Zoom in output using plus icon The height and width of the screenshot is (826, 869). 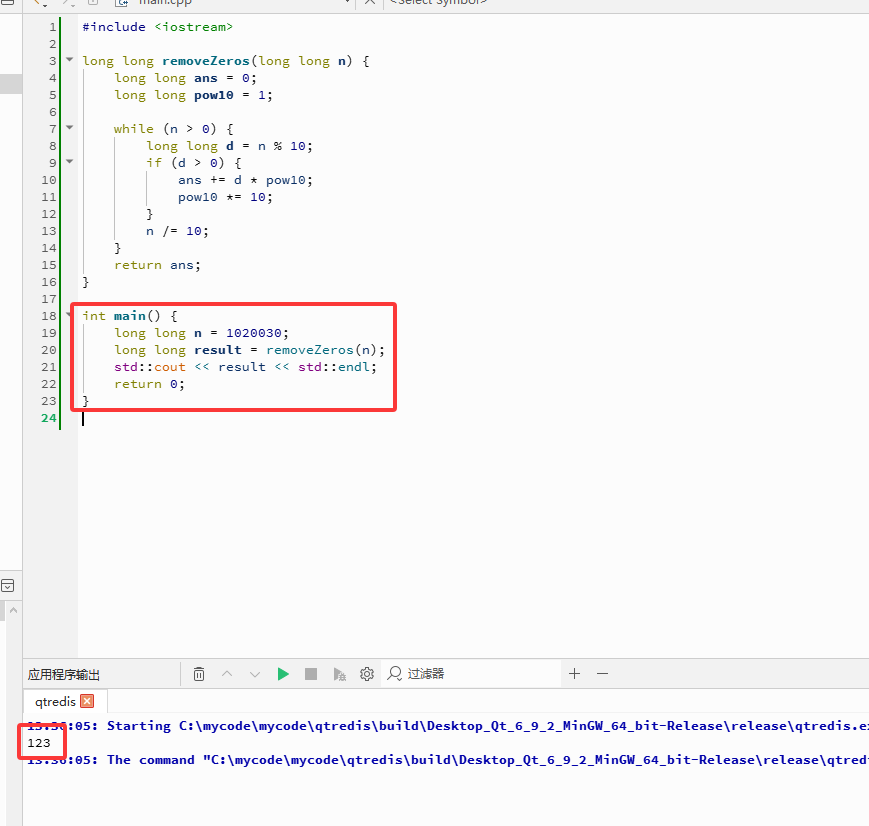tap(574, 674)
